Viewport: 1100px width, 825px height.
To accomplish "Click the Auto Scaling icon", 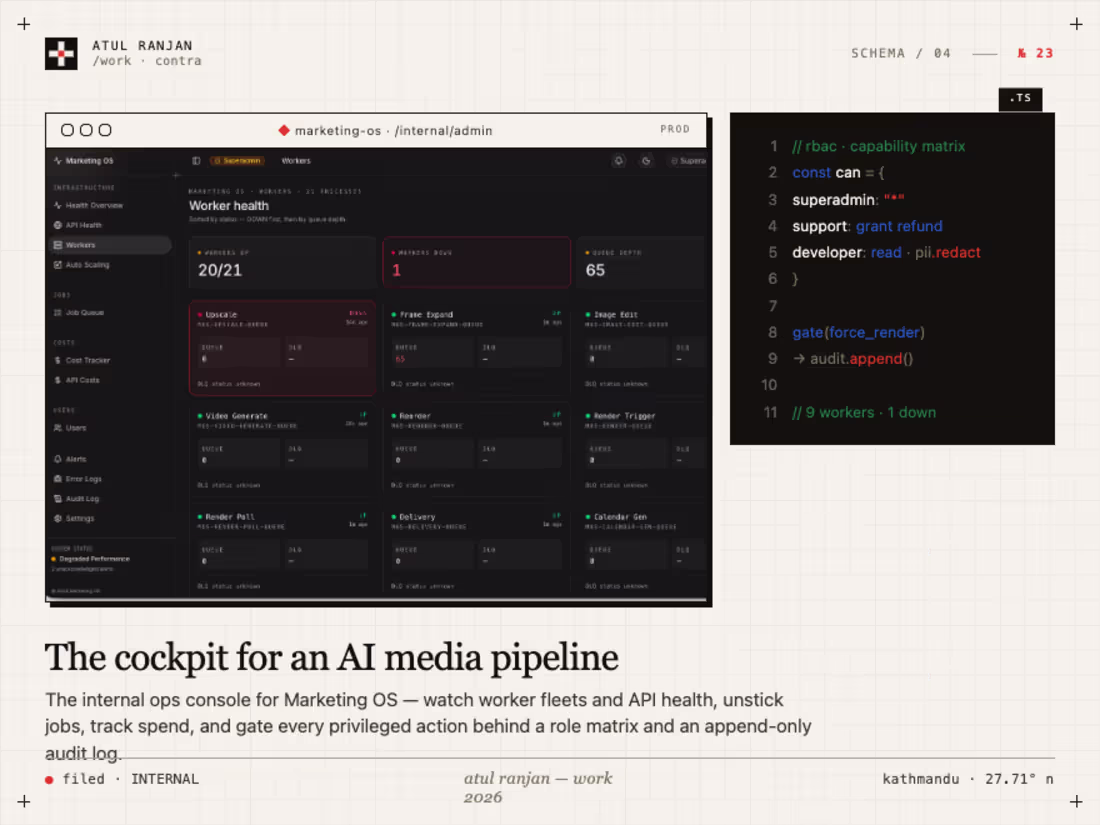I will coord(58,264).
